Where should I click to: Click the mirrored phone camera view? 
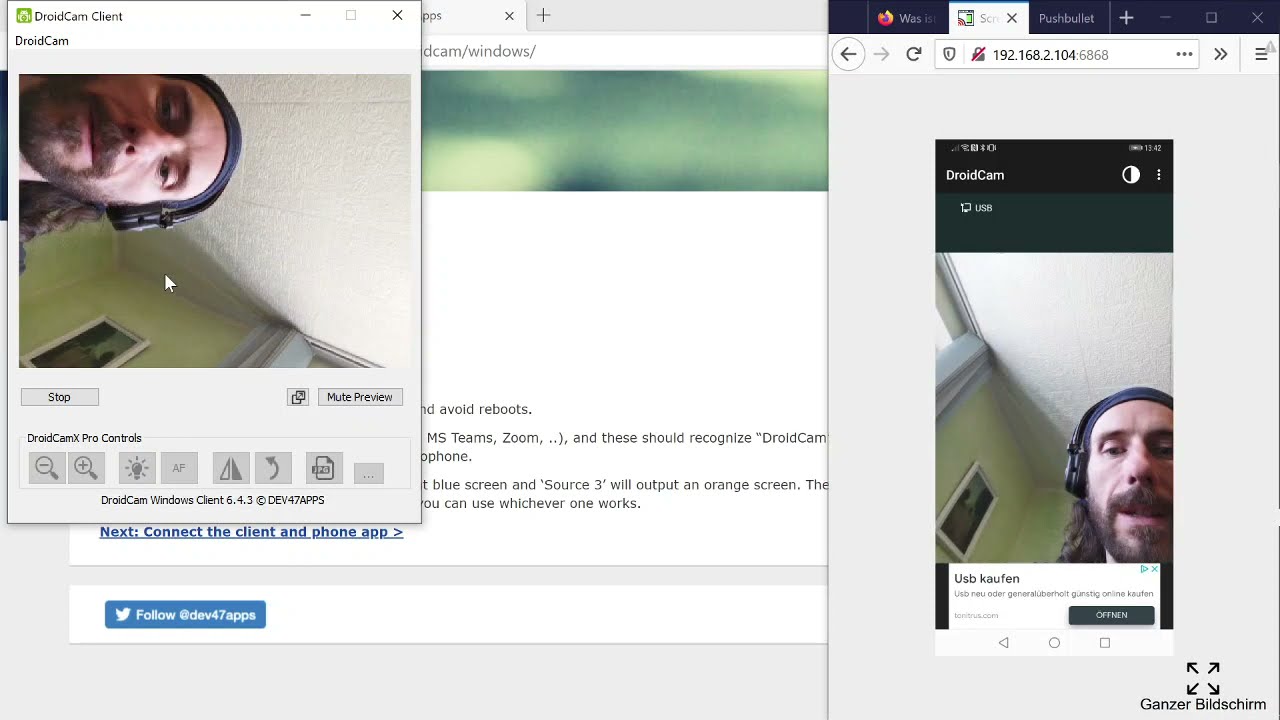coord(1054,408)
